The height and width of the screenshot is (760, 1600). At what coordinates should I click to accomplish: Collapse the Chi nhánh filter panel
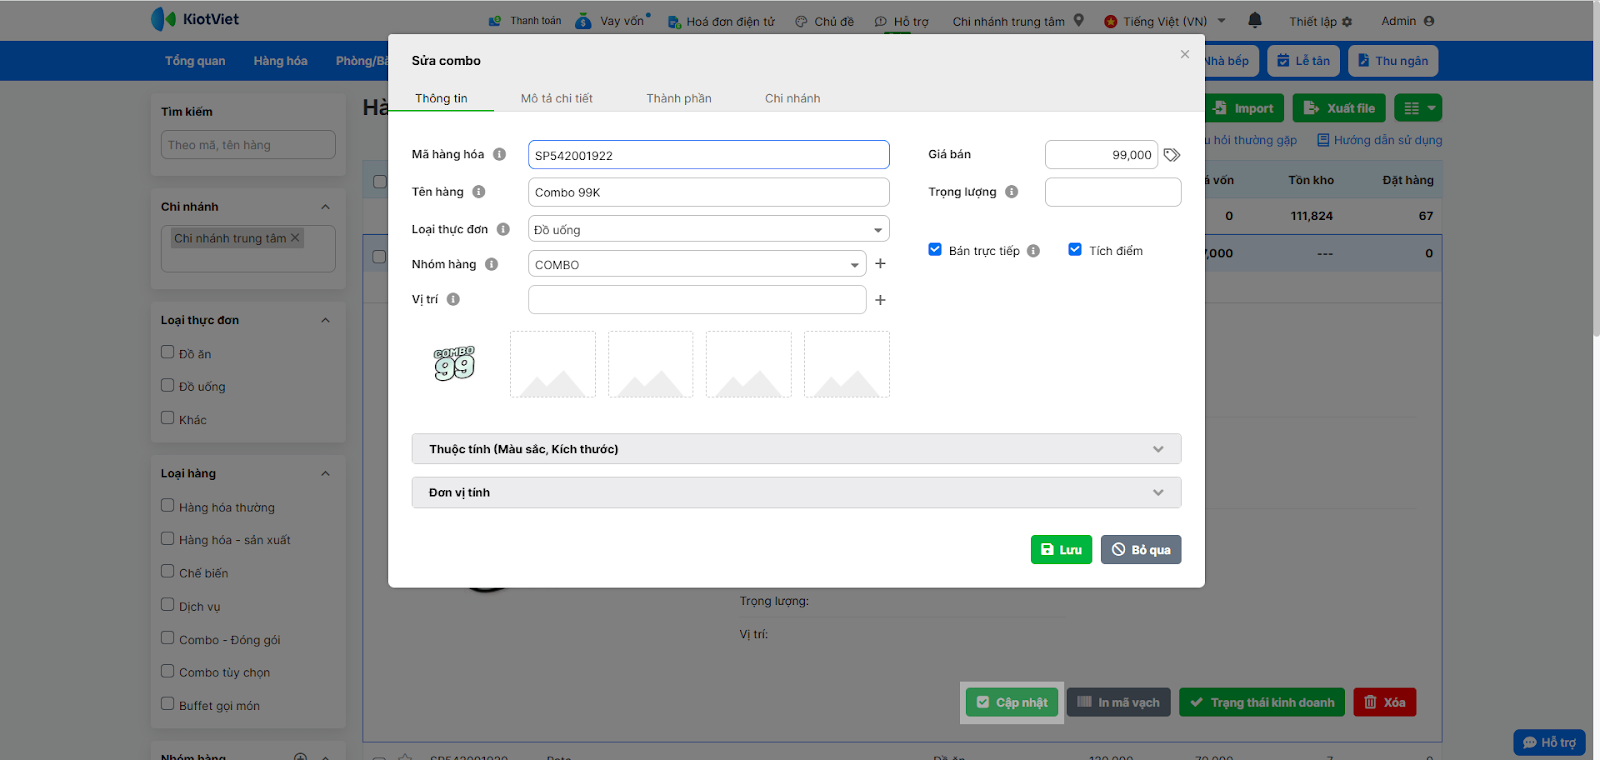pos(325,207)
